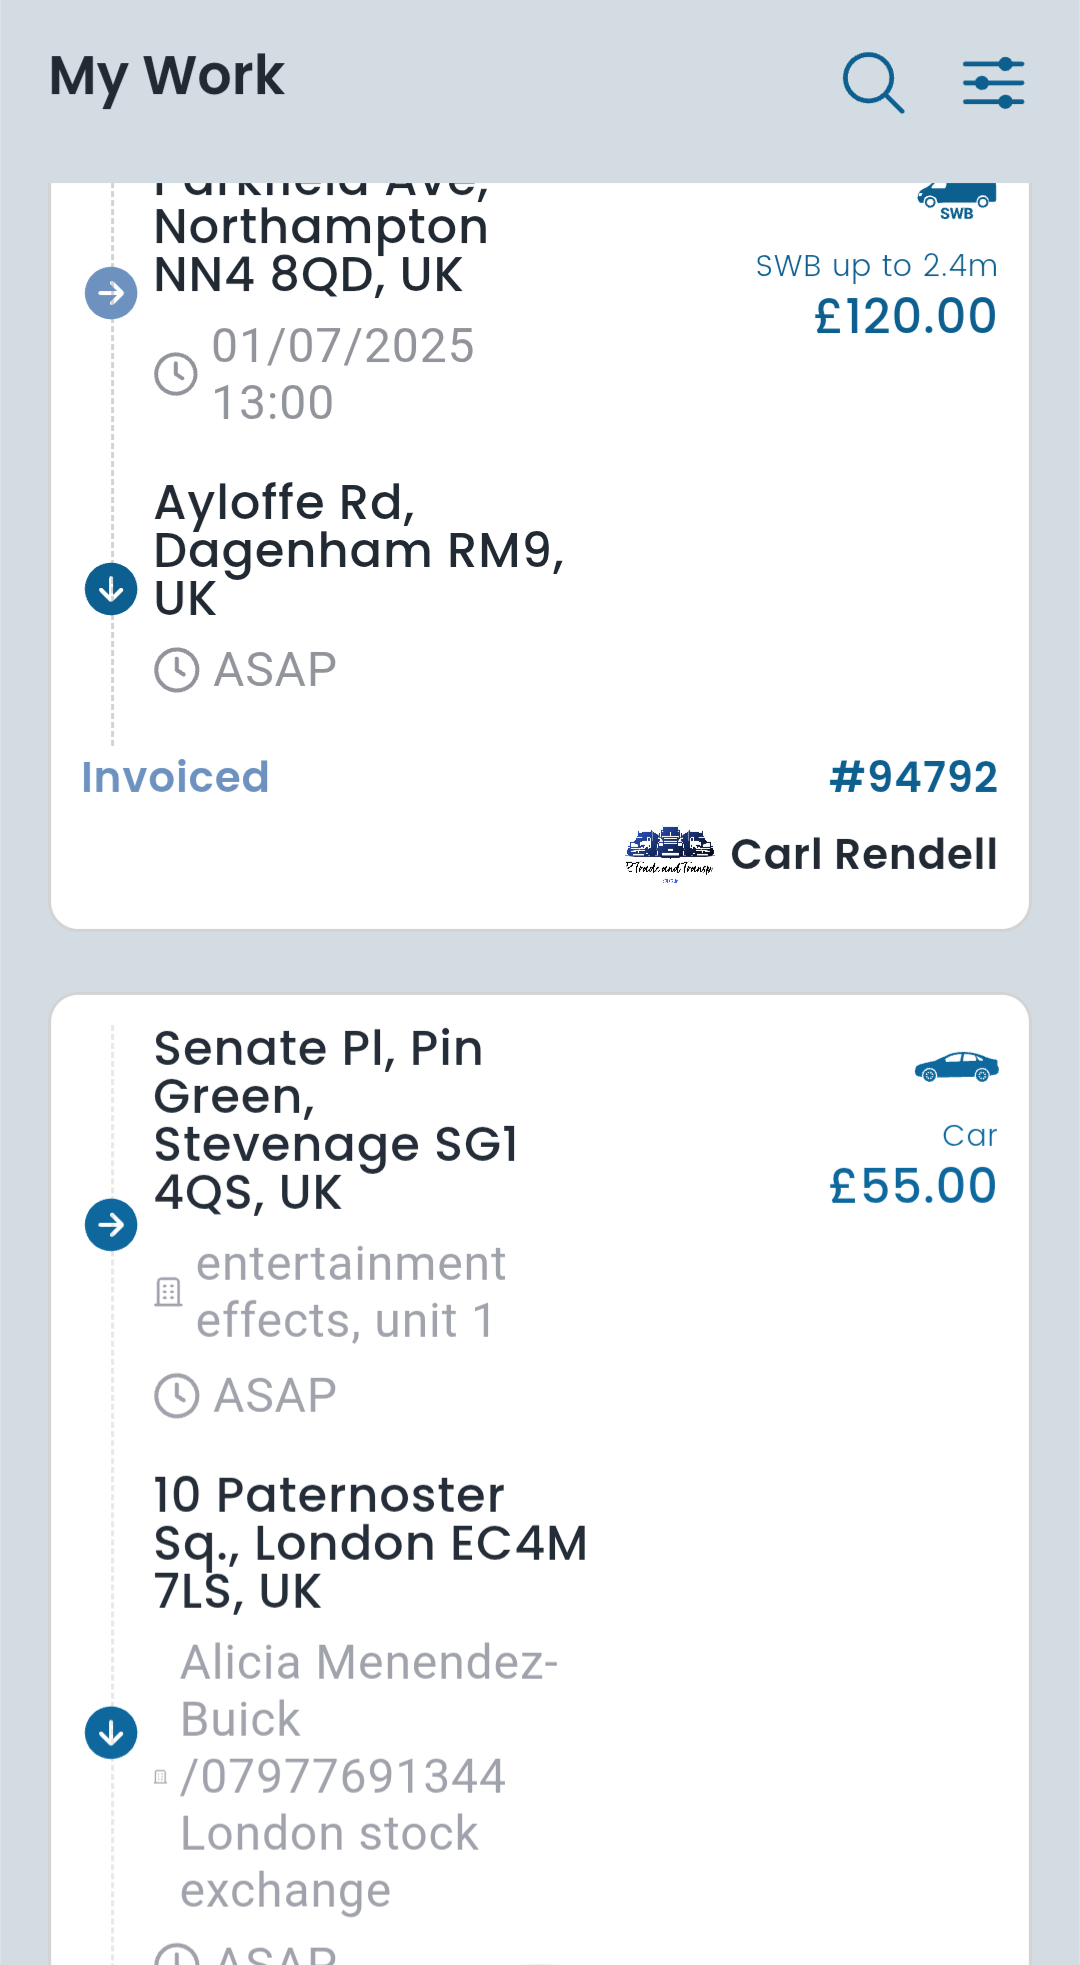Image resolution: width=1080 pixels, height=1965 pixels.
Task: Tap the Northampton pickup arrow icon
Action: 111,293
